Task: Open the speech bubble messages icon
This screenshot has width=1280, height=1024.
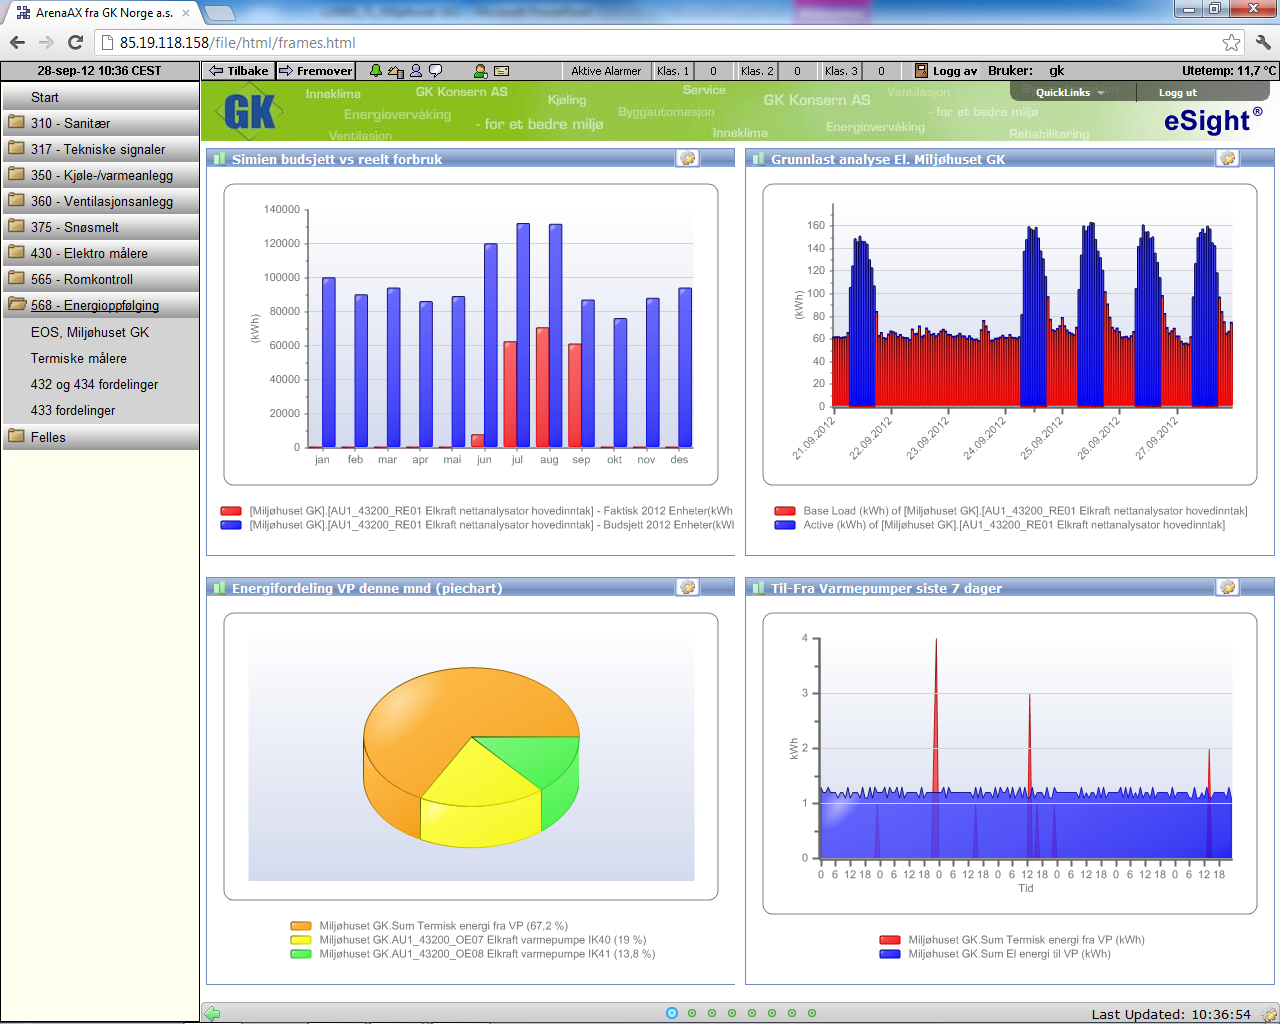Action: tap(436, 71)
